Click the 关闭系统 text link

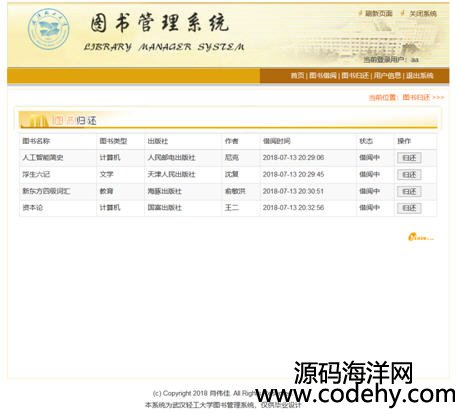[423, 13]
